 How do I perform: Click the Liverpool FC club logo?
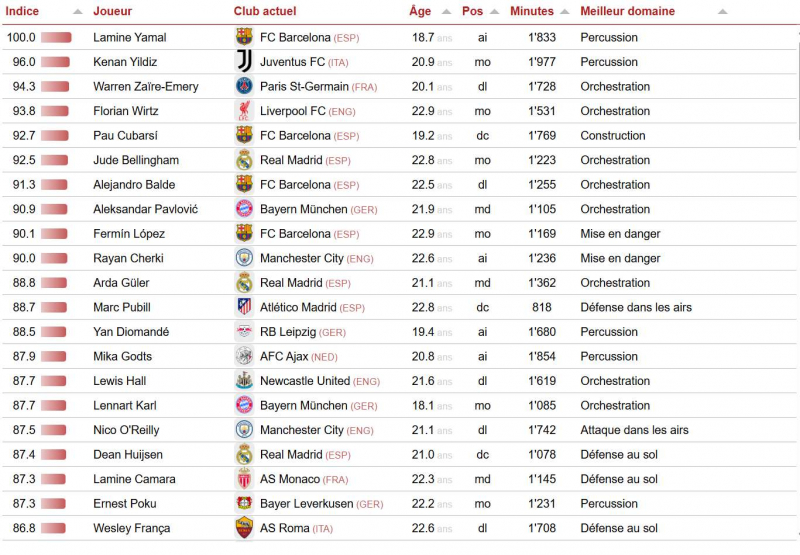coord(244,111)
